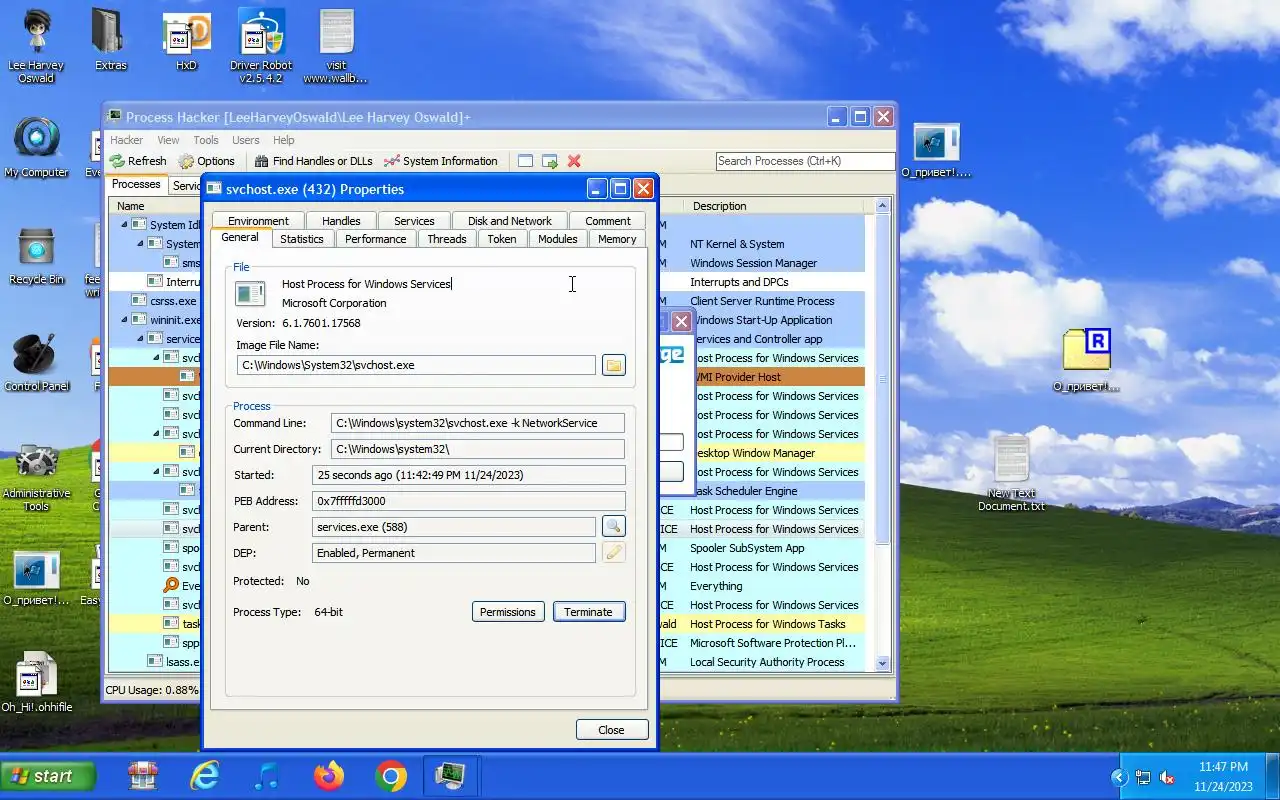This screenshot has width=1280, height=800.
Task: Open the View menu in Process Hacker
Action: pyautogui.click(x=168, y=140)
